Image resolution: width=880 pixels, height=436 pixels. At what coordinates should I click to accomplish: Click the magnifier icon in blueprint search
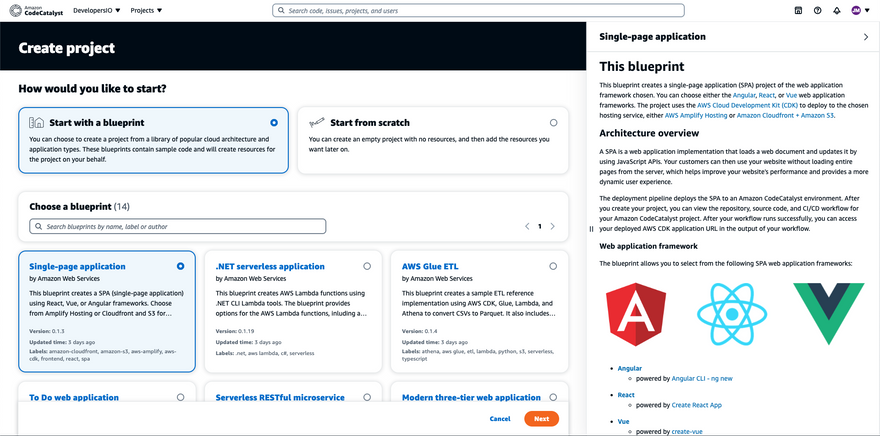click(x=38, y=227)
